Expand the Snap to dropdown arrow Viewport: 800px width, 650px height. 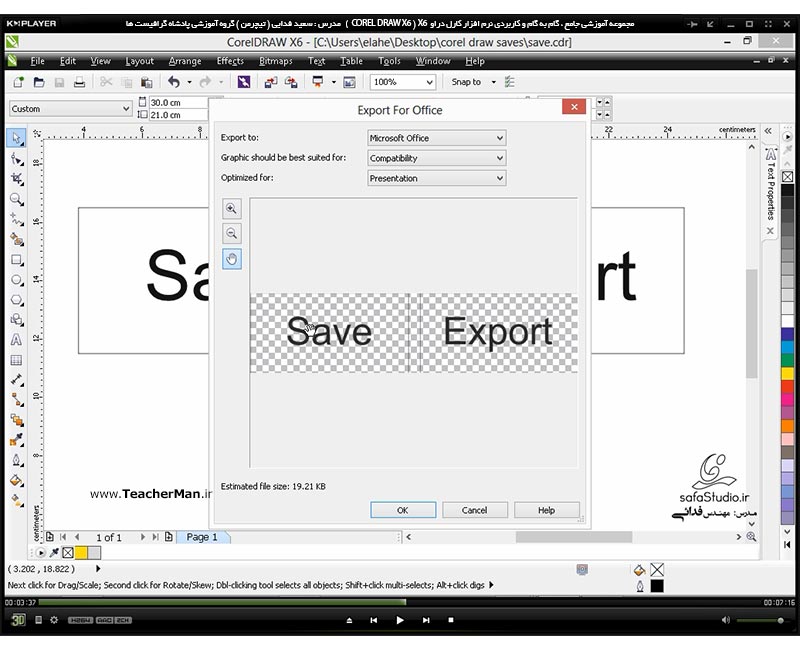[493, 82]
